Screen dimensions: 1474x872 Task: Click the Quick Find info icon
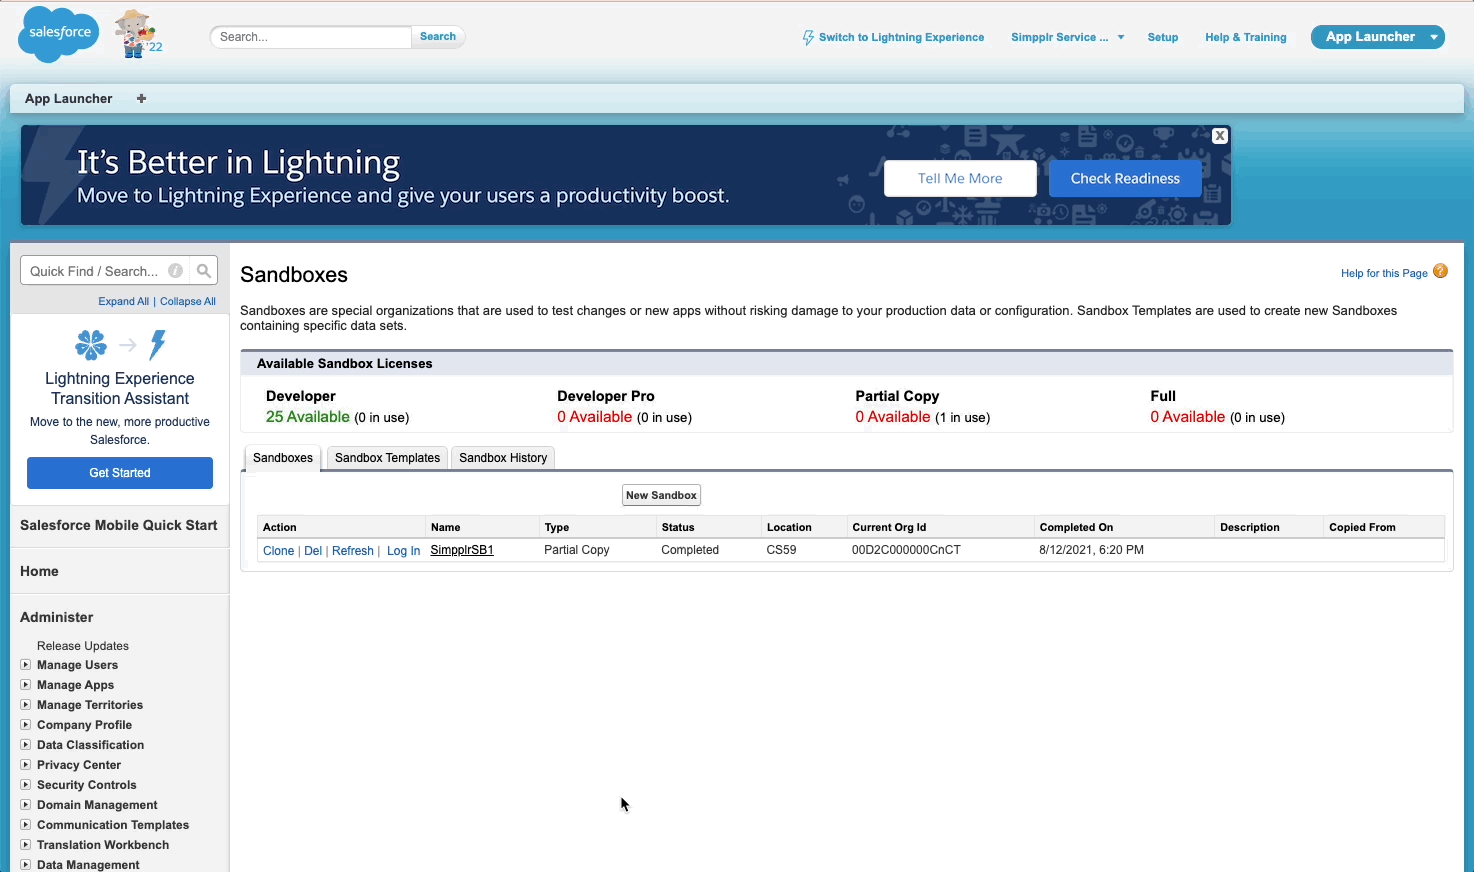point(175,271)
